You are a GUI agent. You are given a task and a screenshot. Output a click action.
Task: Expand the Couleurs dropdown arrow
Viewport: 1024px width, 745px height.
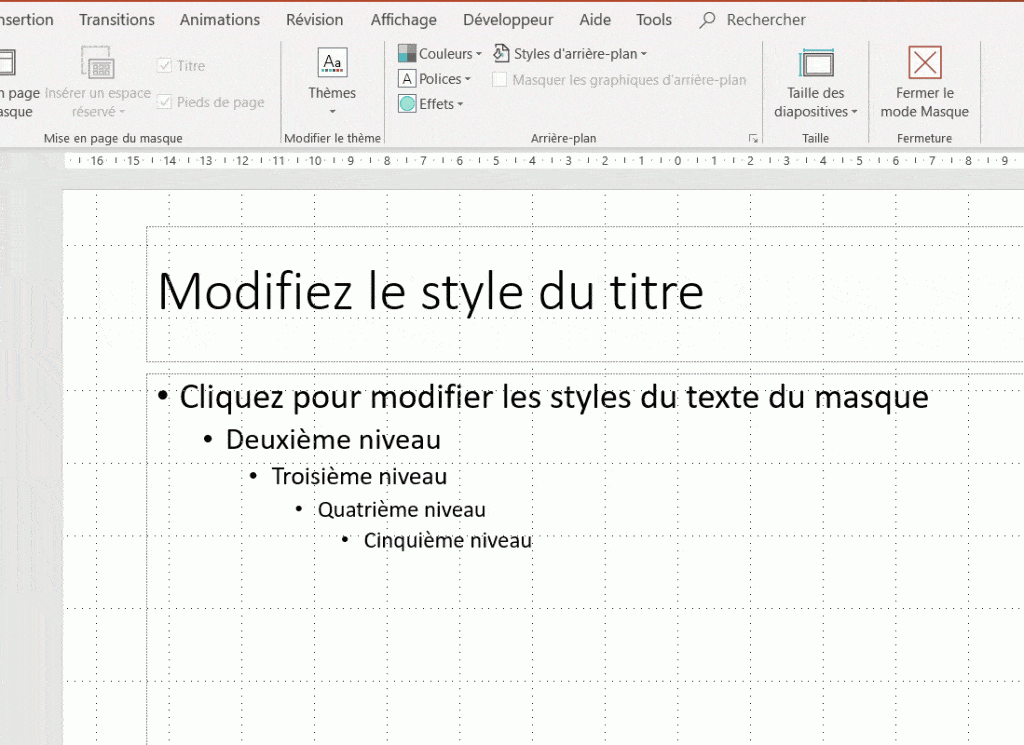(x=480, y=52)
